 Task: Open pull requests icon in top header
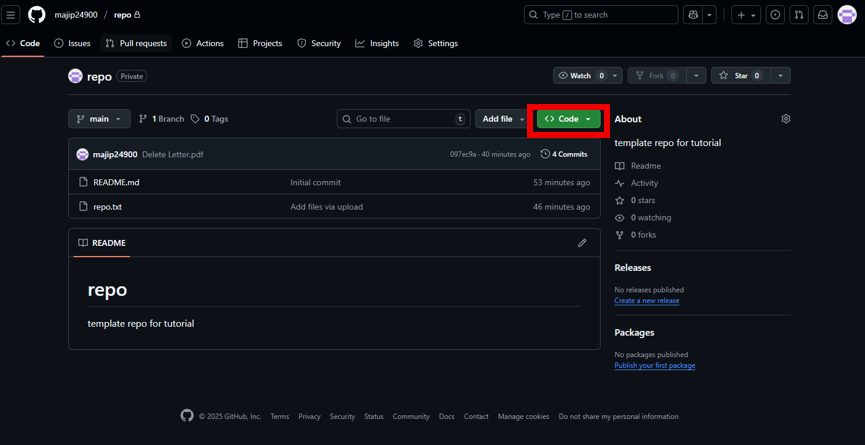point(799,15)
